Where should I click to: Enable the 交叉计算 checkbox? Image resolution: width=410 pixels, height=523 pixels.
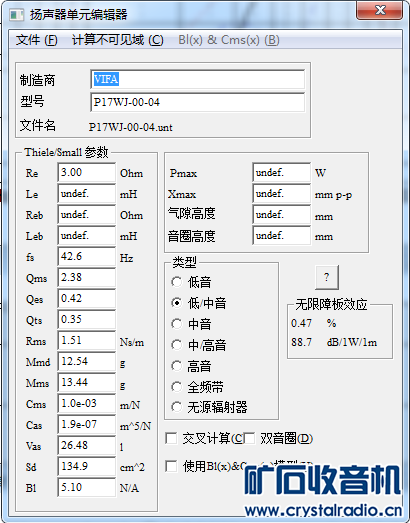click(171, 438)
